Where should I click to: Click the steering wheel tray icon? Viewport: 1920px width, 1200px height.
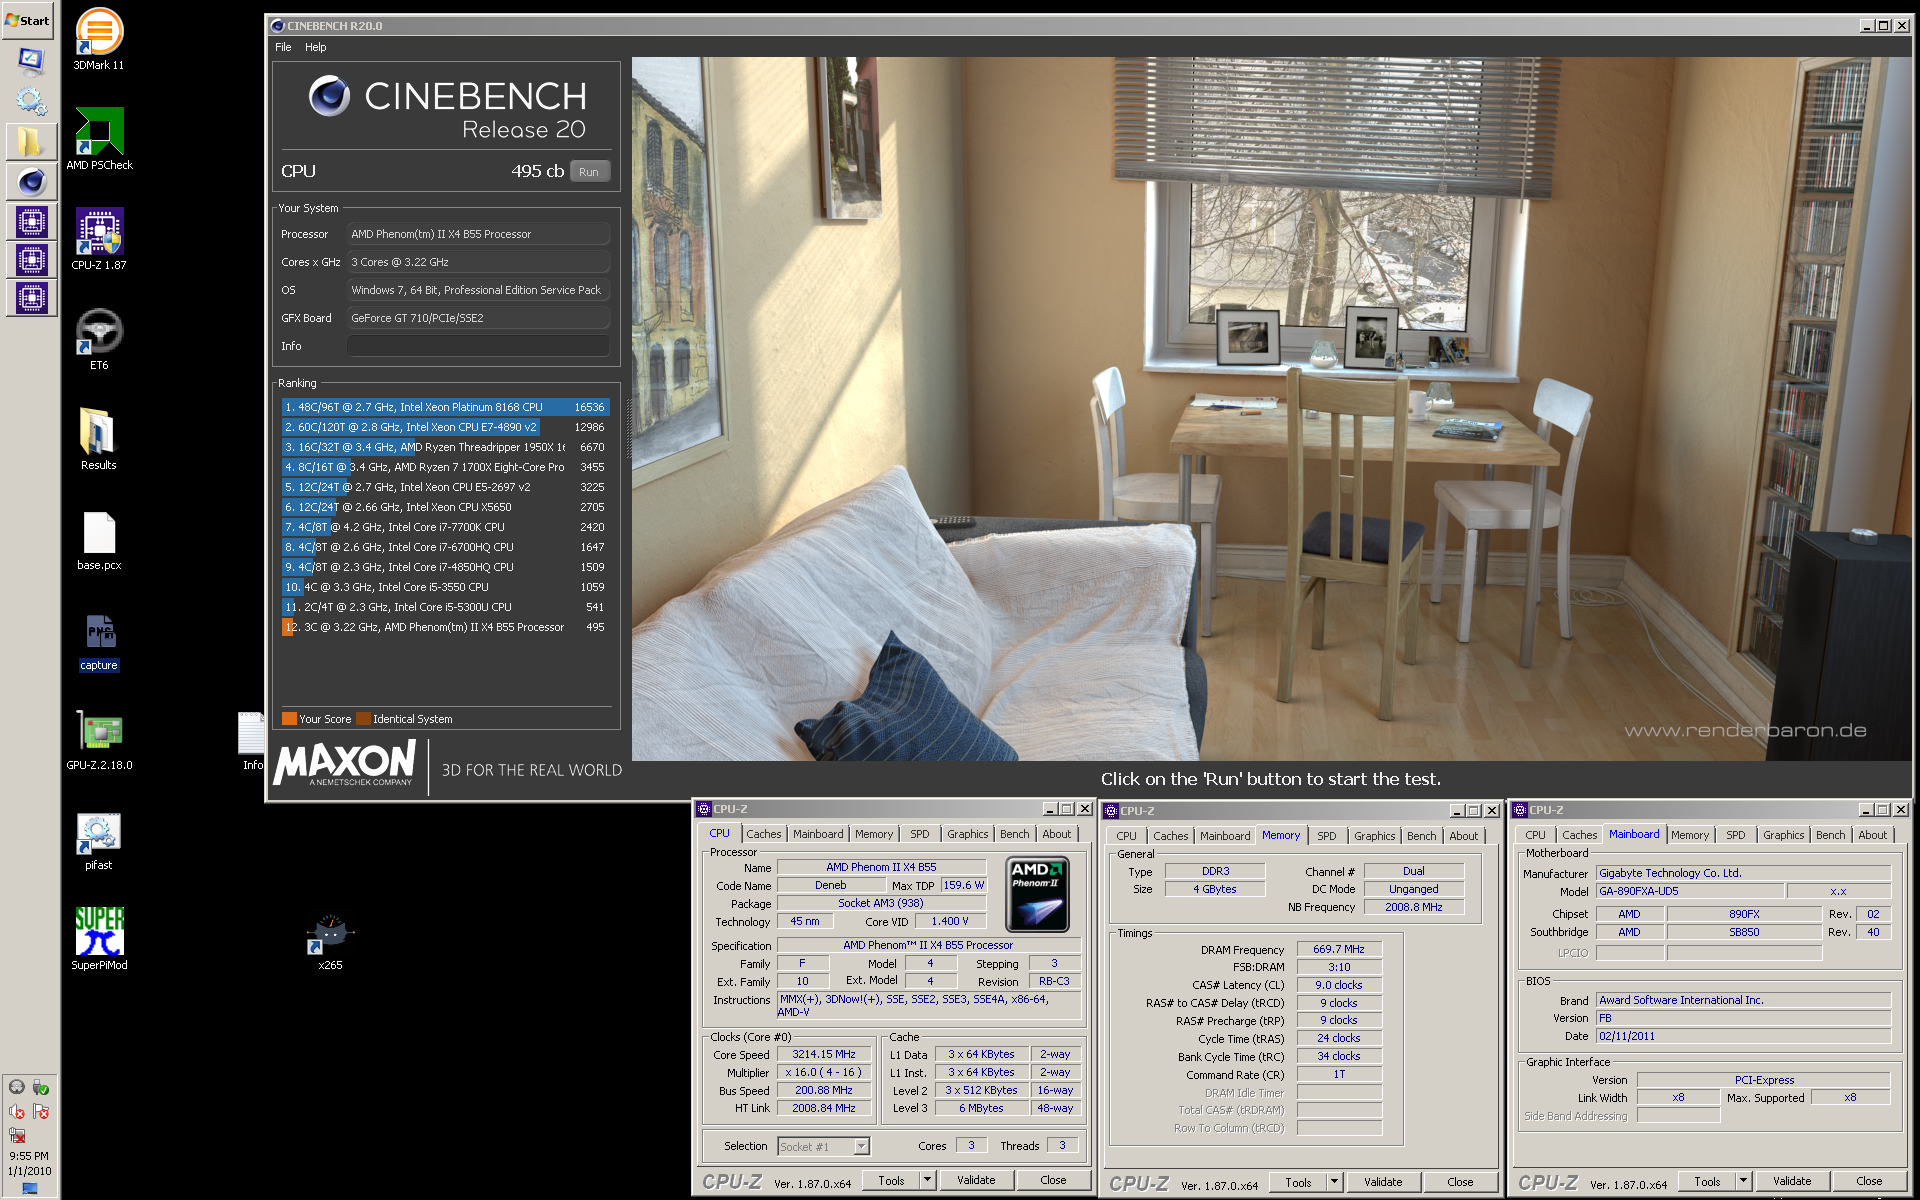[x=17, y=1087]
